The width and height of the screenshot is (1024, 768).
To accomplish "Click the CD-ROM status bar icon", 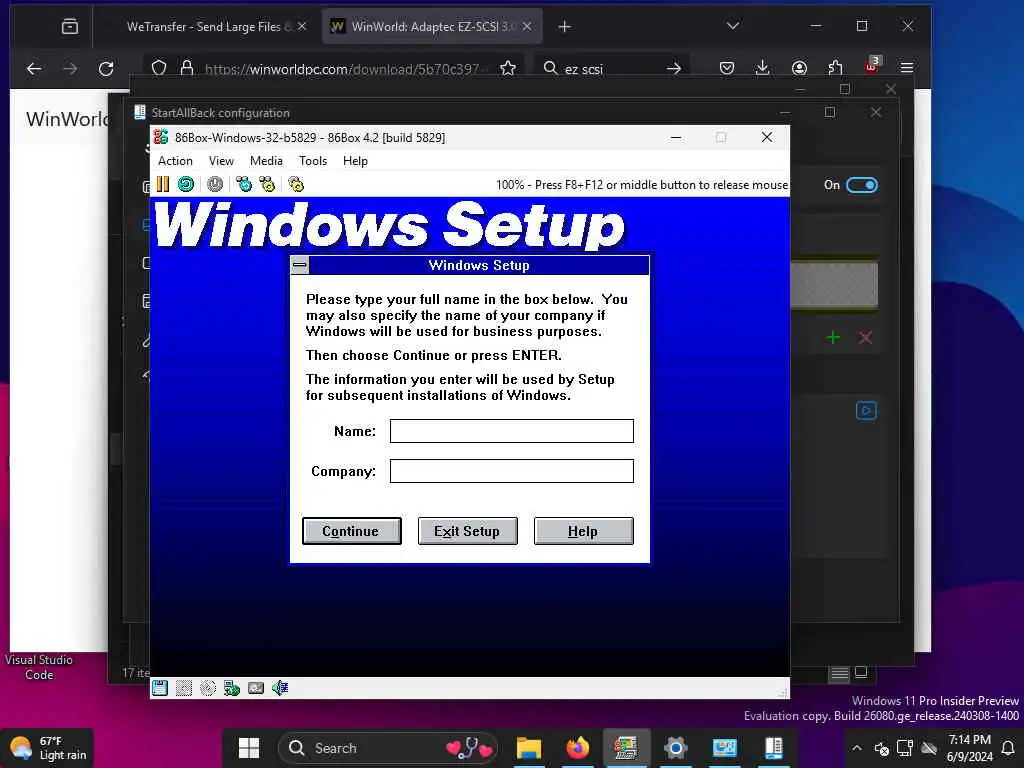I will point(208,688).
